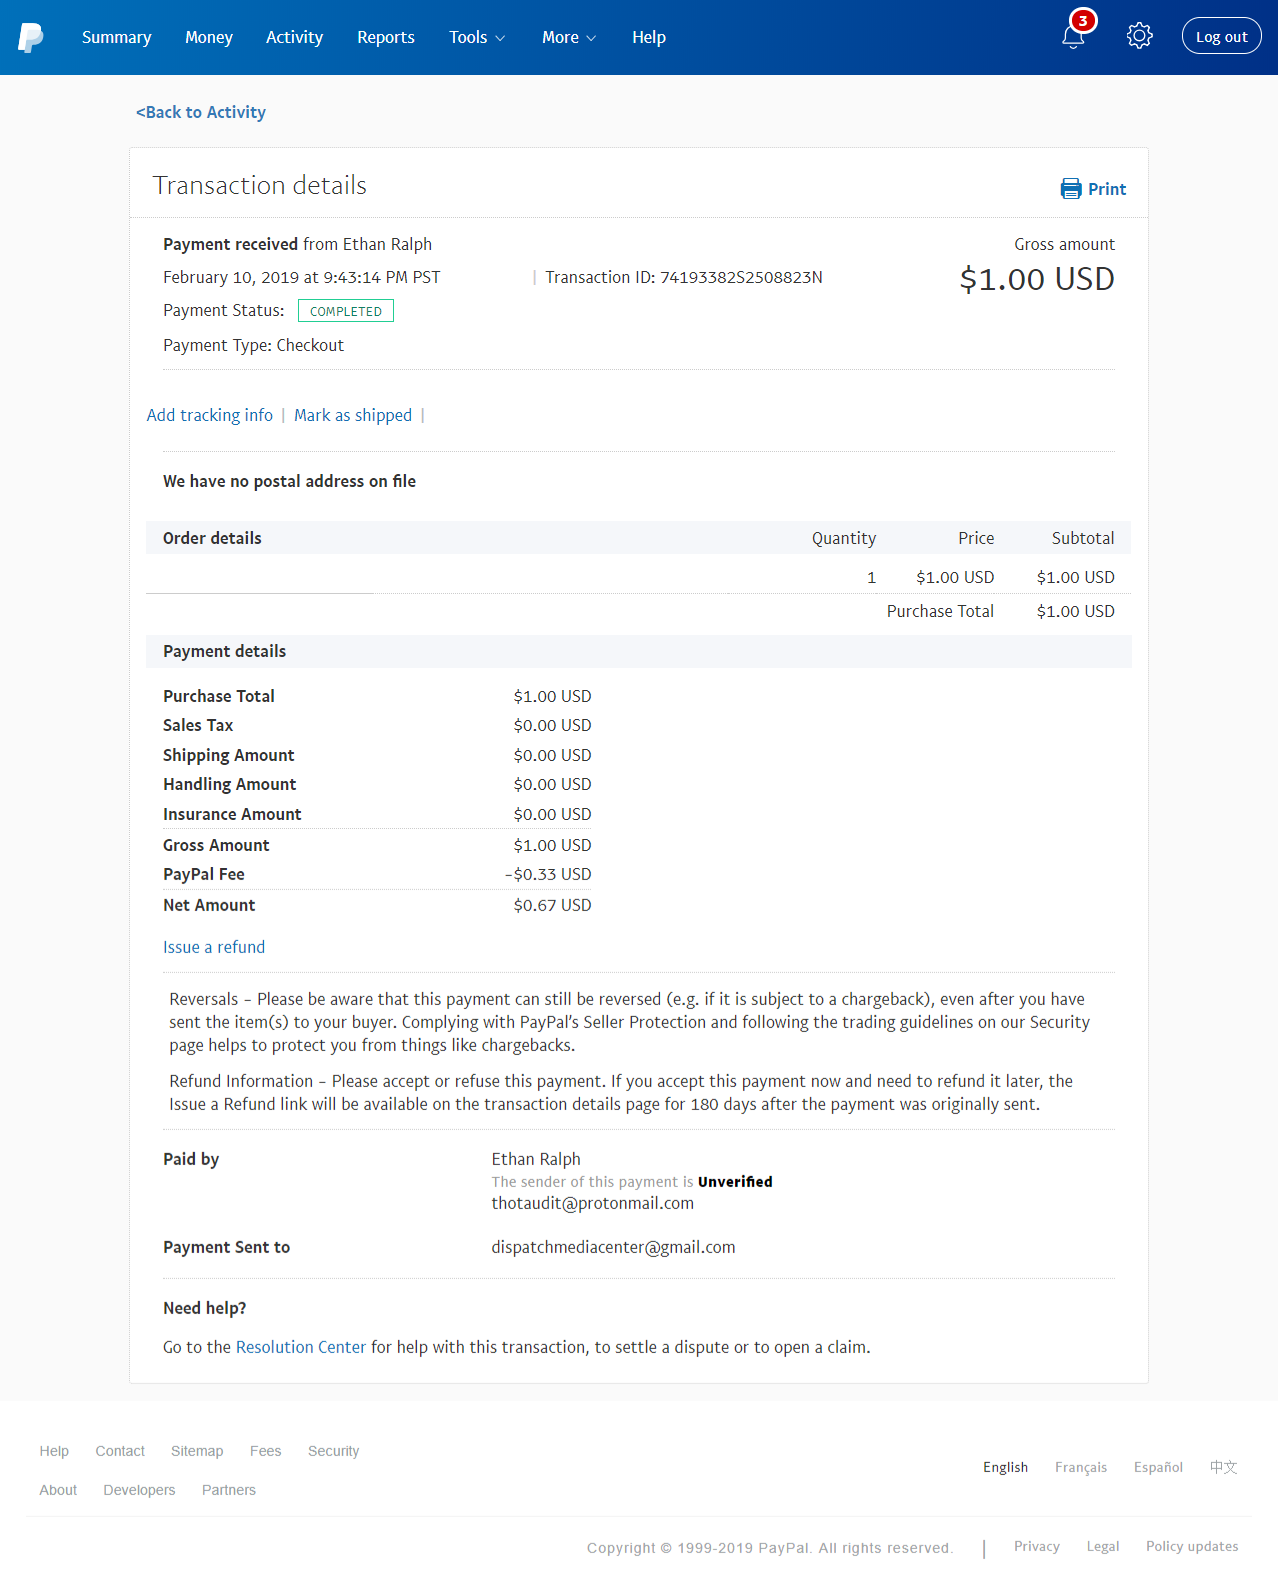The image size is (1278, 1585).
Task: Open the footer Legal link
Action: [x=1103, y=1546]
